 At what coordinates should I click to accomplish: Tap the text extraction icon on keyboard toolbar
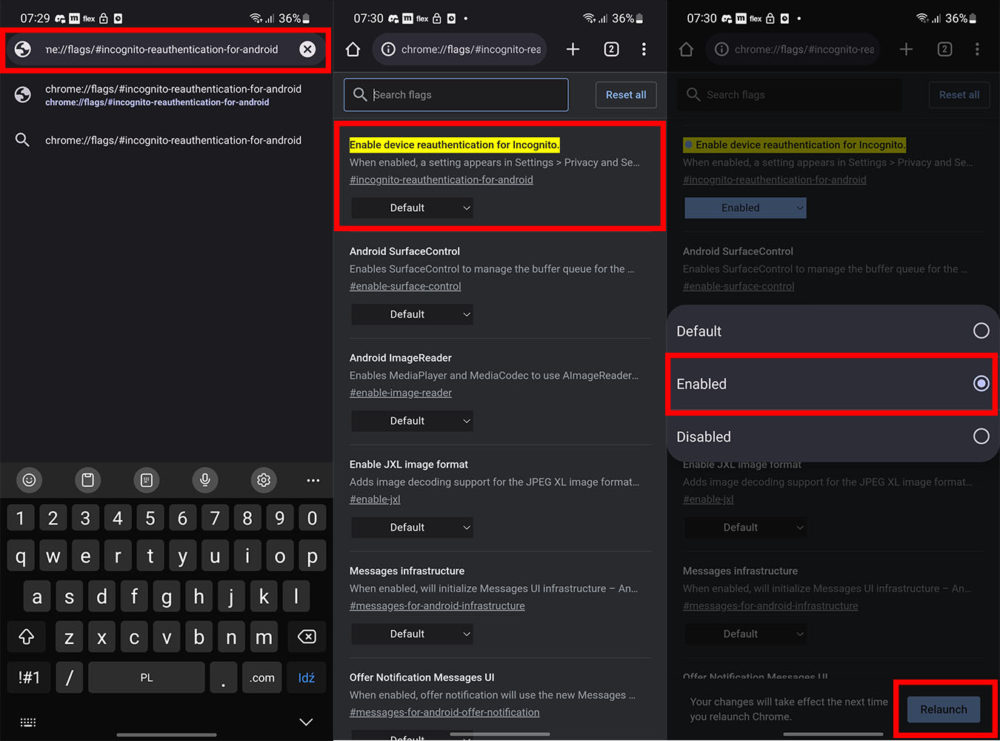146,480
